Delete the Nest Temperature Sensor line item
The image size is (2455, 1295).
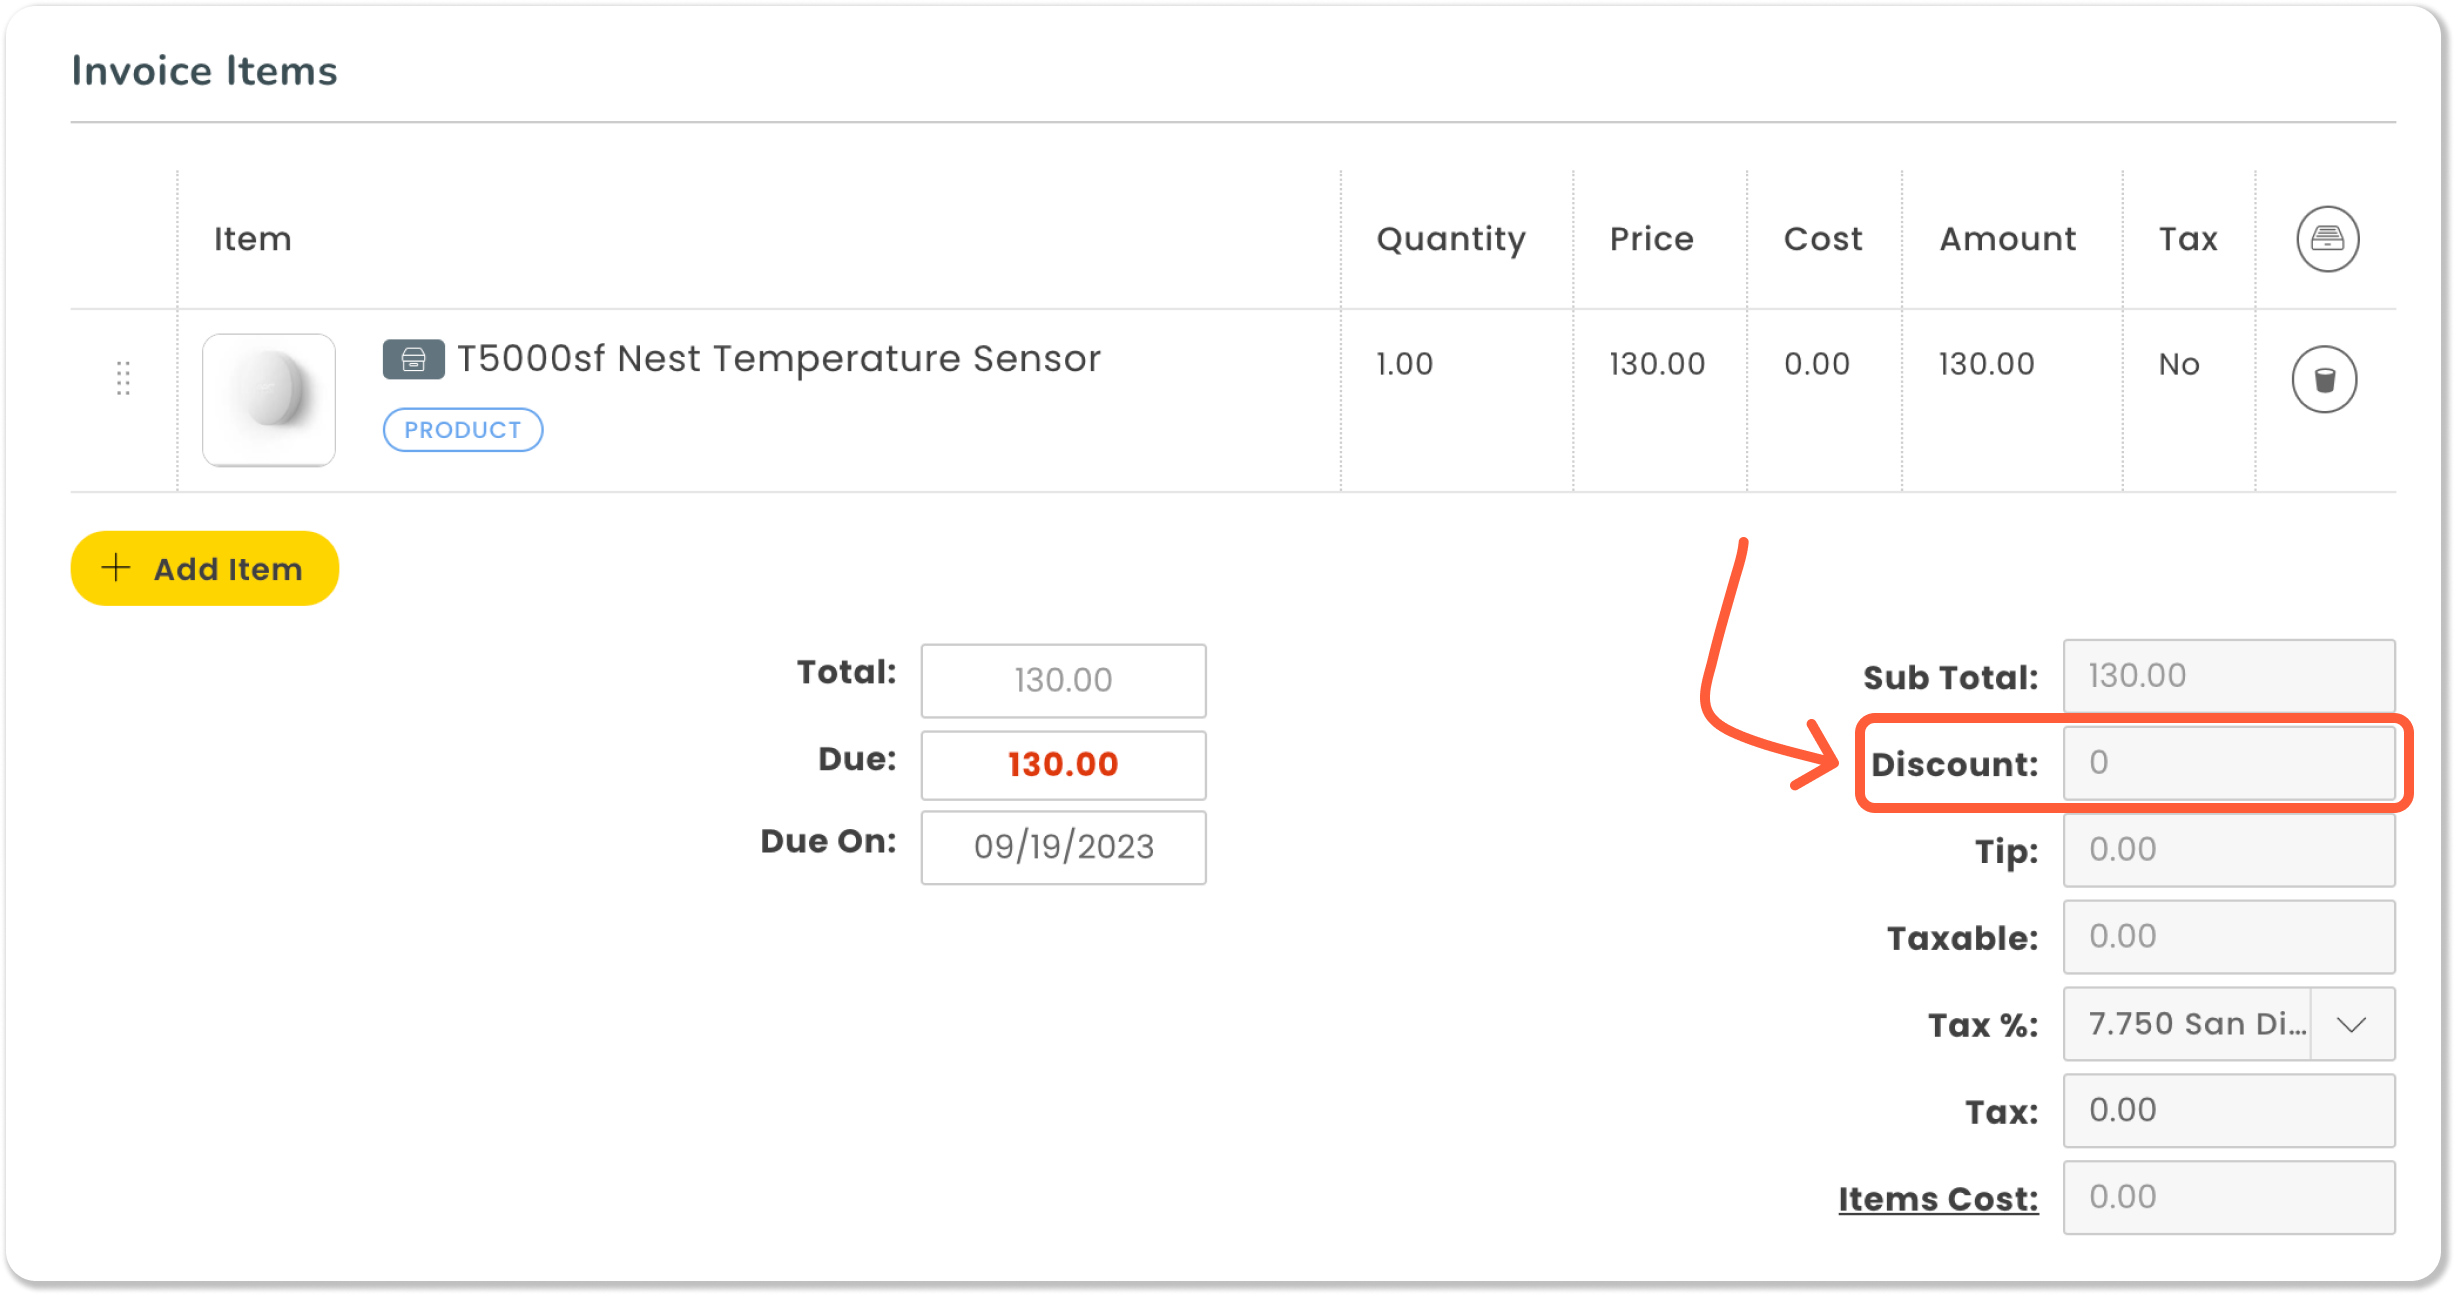click(x=2323, y=379)
